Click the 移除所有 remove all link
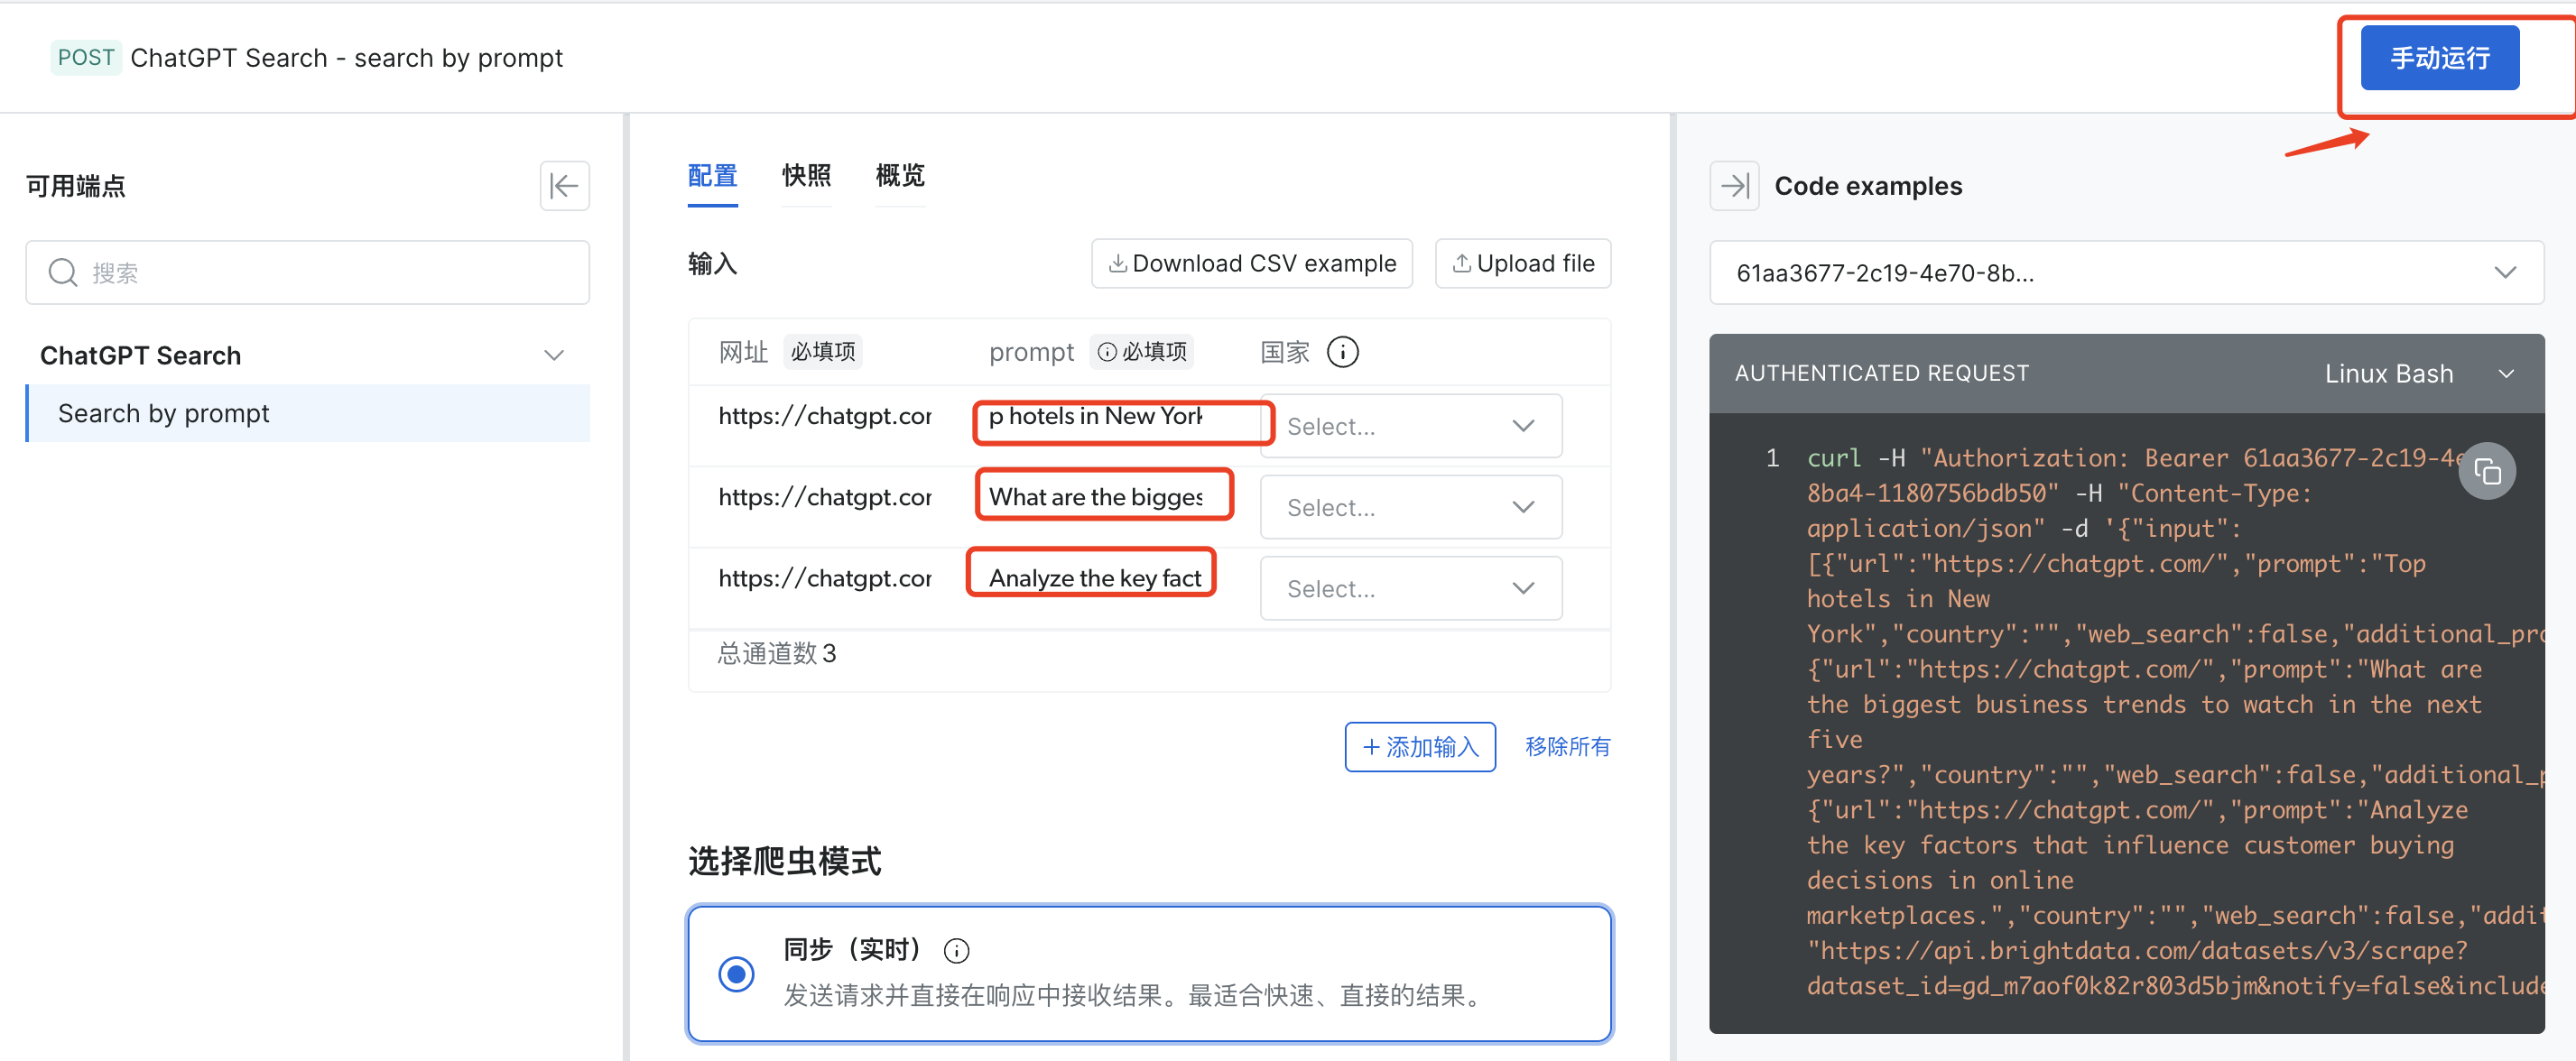This screenshot has width=2576, height=1061. coord(1566,747)
